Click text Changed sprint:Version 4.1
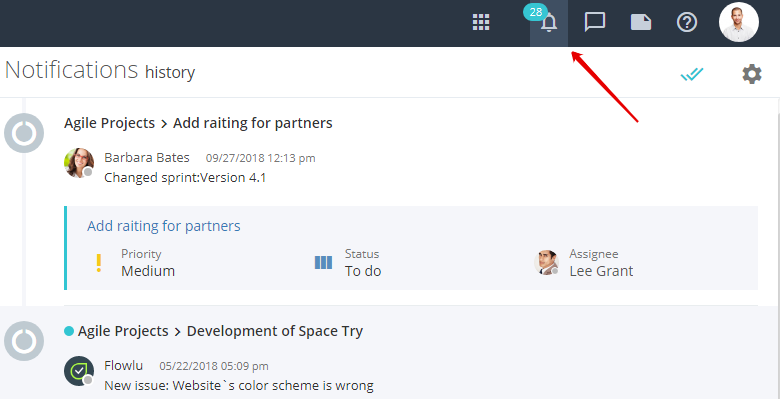Image resolution: width=780 pixels, height=399 pixels. [x=185, y=178]
